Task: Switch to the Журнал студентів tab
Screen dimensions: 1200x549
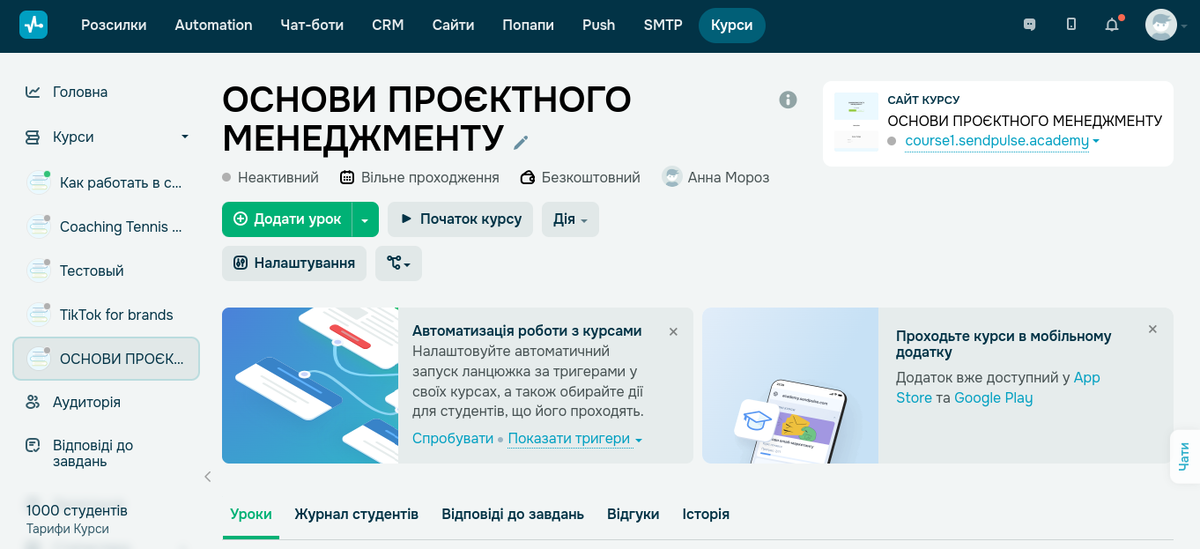Action: pos(356,514)
